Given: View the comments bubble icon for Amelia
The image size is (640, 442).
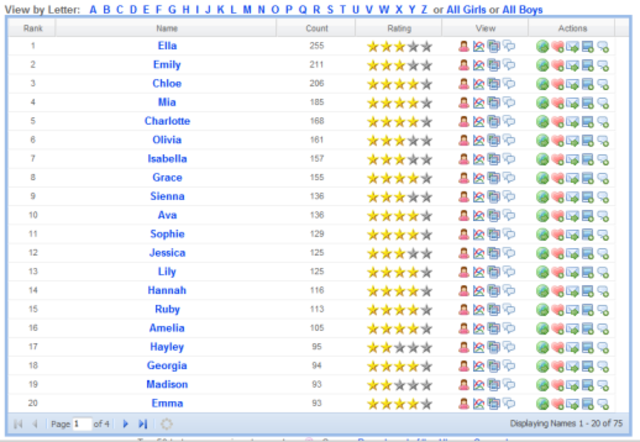Looking at the screenshot, I should (x=509, y=328).
